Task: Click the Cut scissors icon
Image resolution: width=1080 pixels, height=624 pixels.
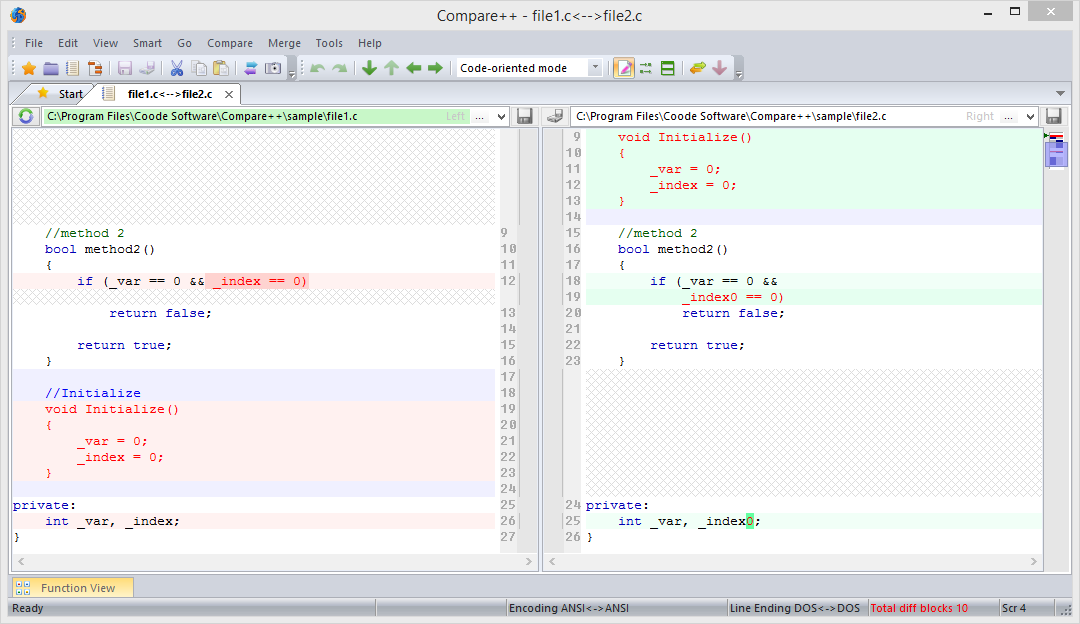Action: (176, 68)
